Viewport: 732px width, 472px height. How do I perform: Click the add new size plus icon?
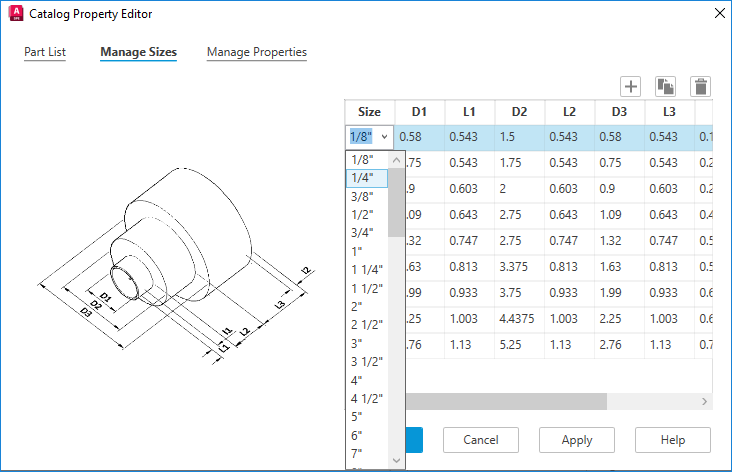point(630,86)
